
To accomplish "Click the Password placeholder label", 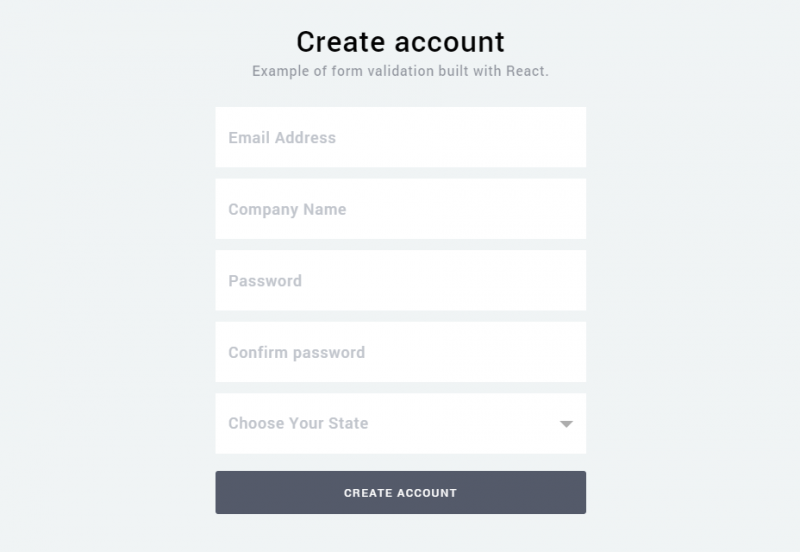I will (x=265, y=281).
